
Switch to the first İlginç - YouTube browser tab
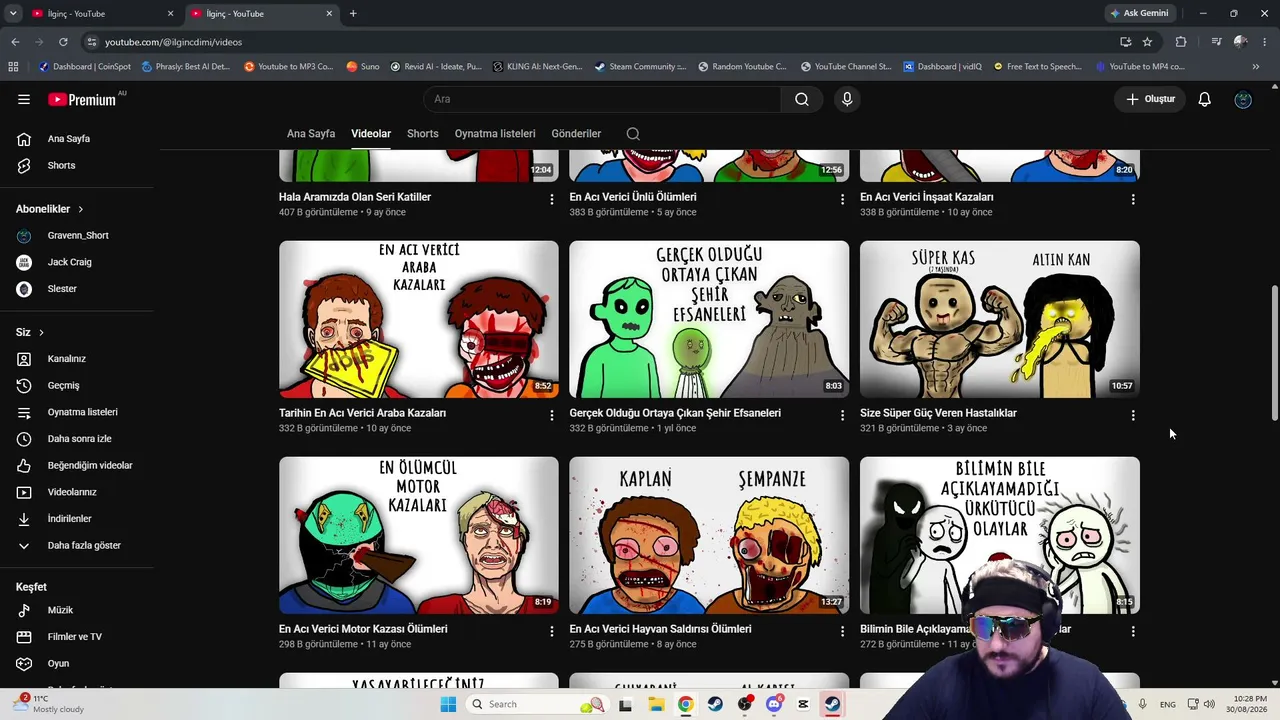[x=102, y=14]
